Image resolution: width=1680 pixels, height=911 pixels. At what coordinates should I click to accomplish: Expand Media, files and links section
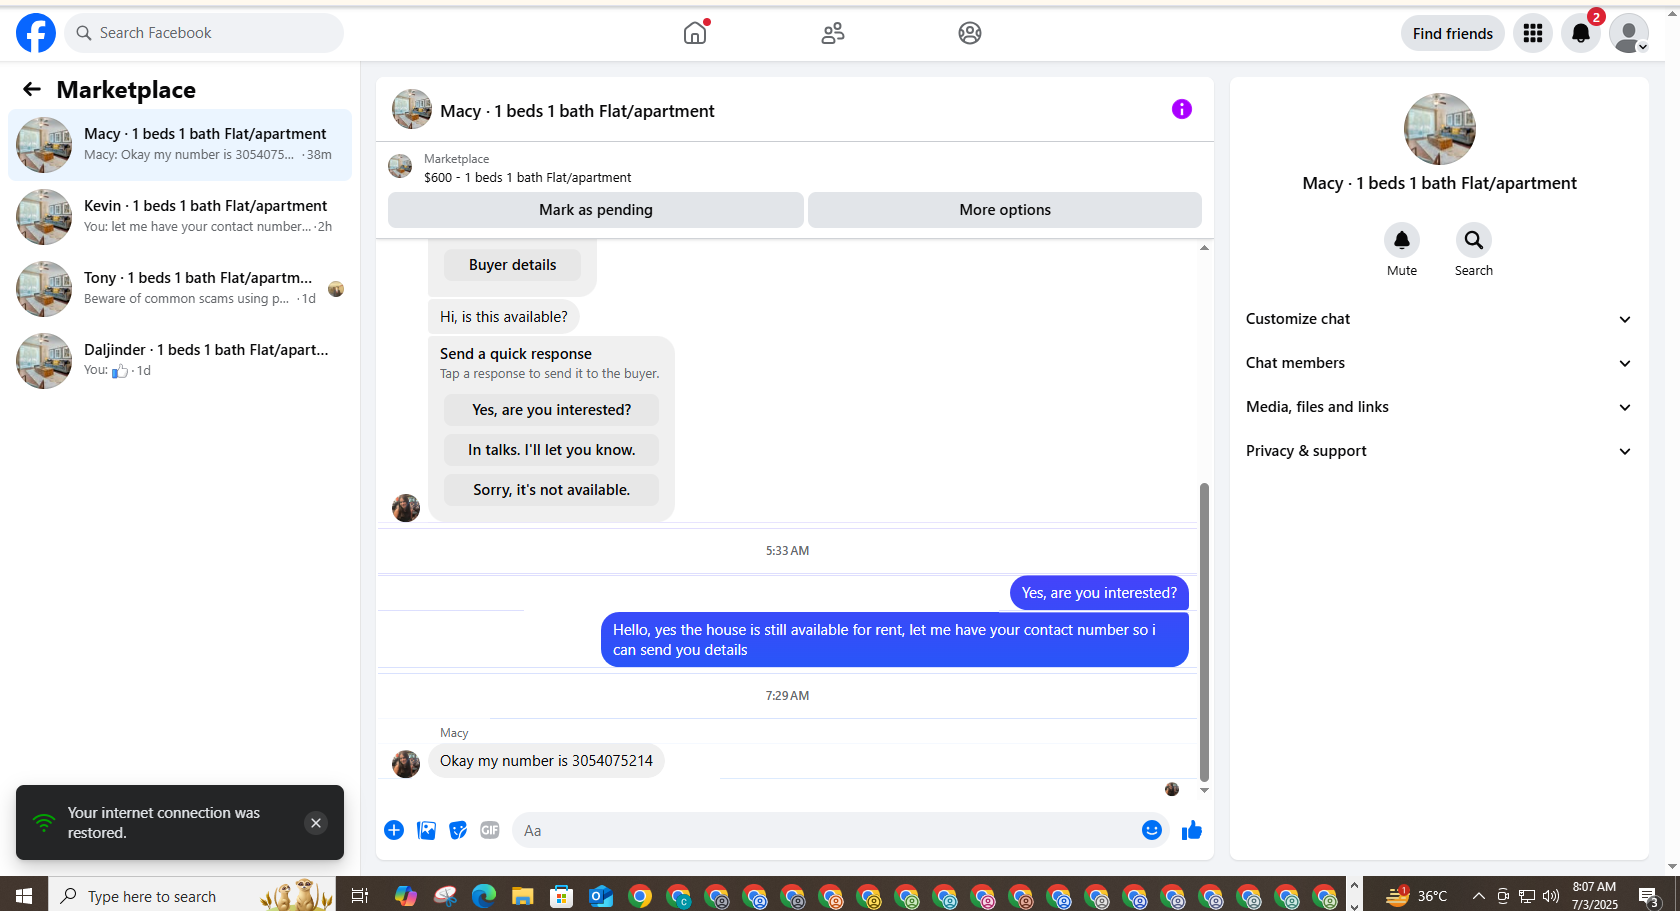(1439, 407)
